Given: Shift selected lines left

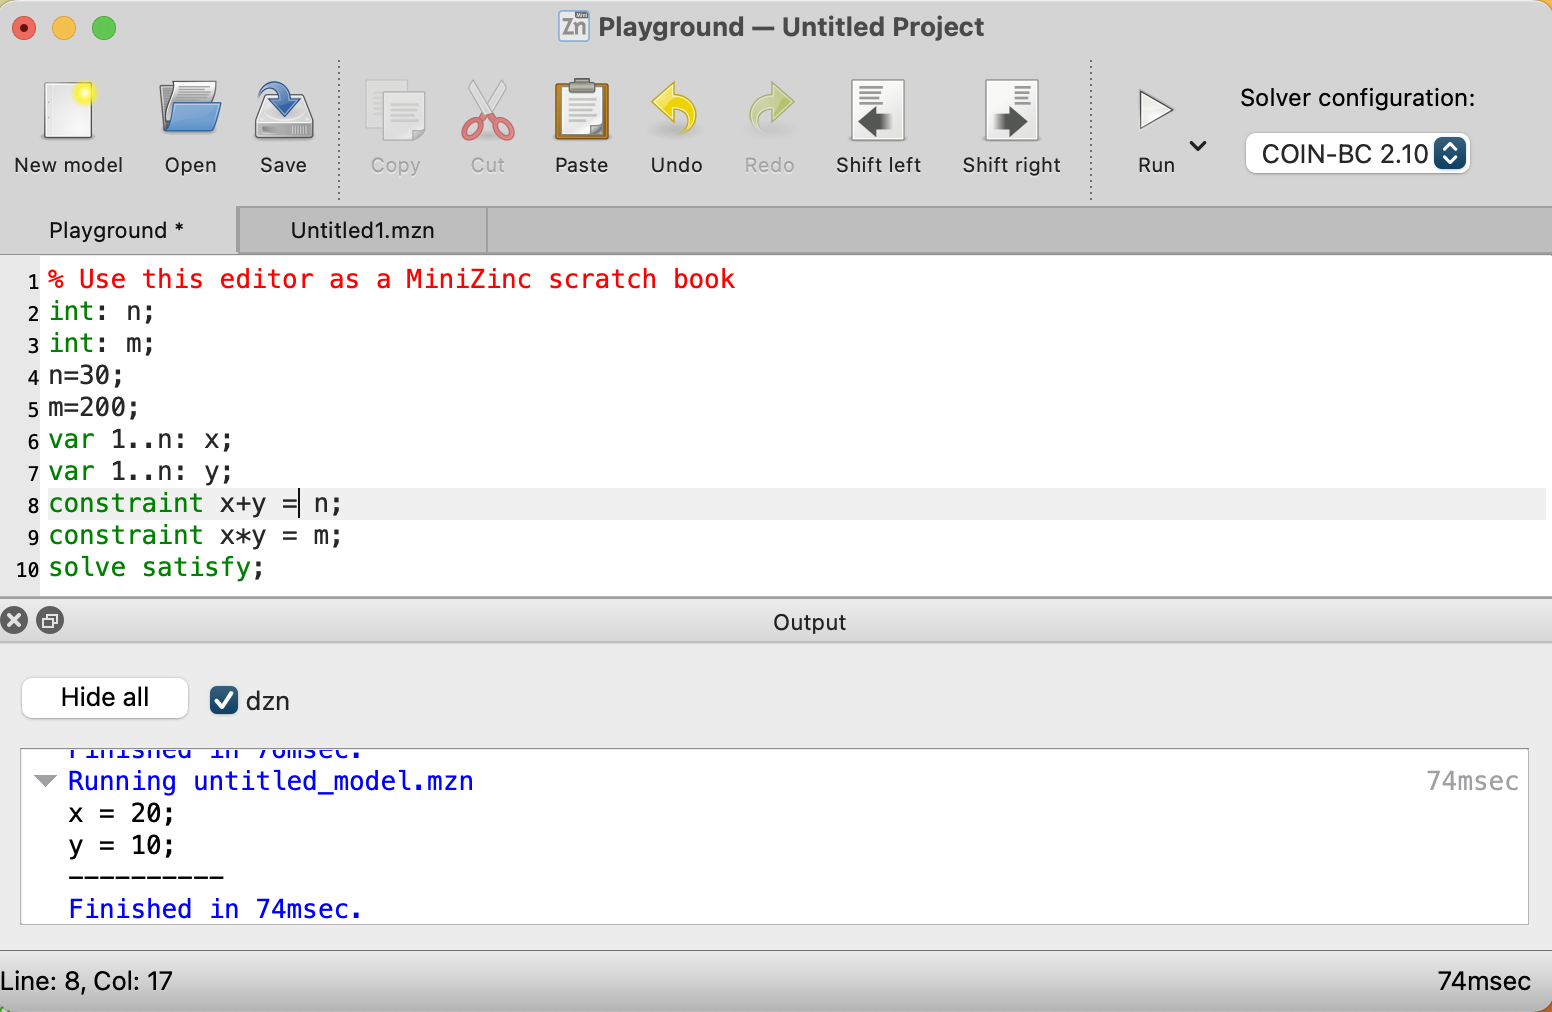Looking at the screenshot, I should (x=878, y=110).
